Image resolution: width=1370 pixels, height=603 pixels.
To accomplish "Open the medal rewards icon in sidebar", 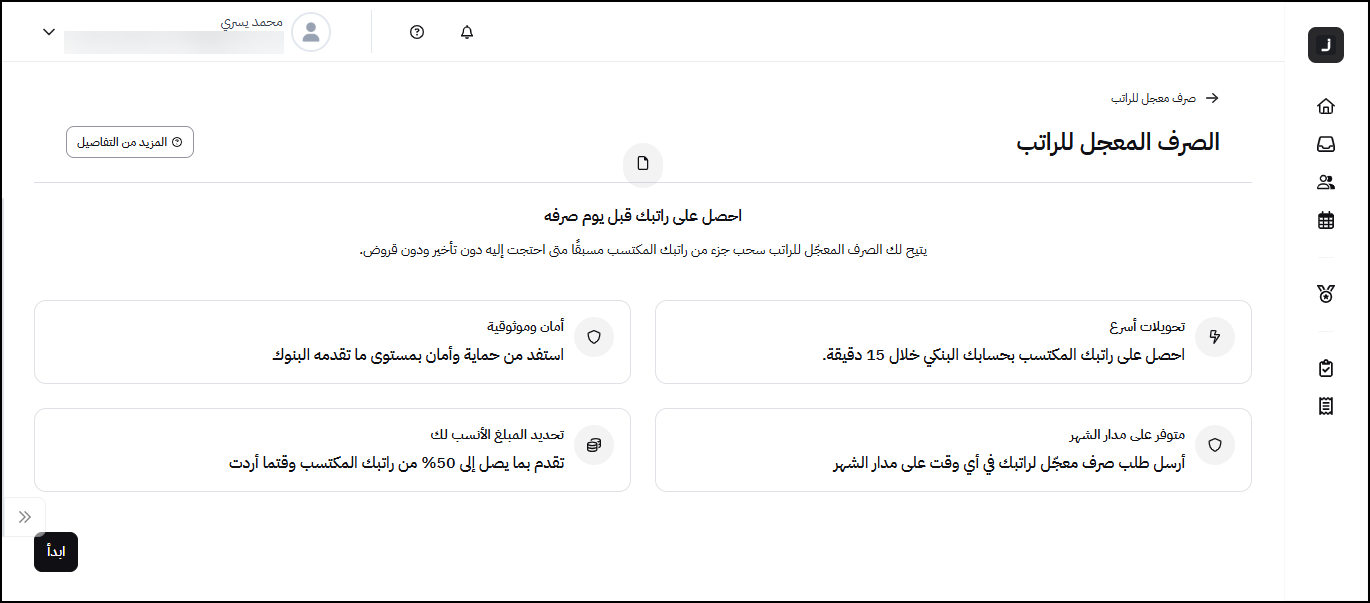I will pyautogui.click(x=1326, y=293).
